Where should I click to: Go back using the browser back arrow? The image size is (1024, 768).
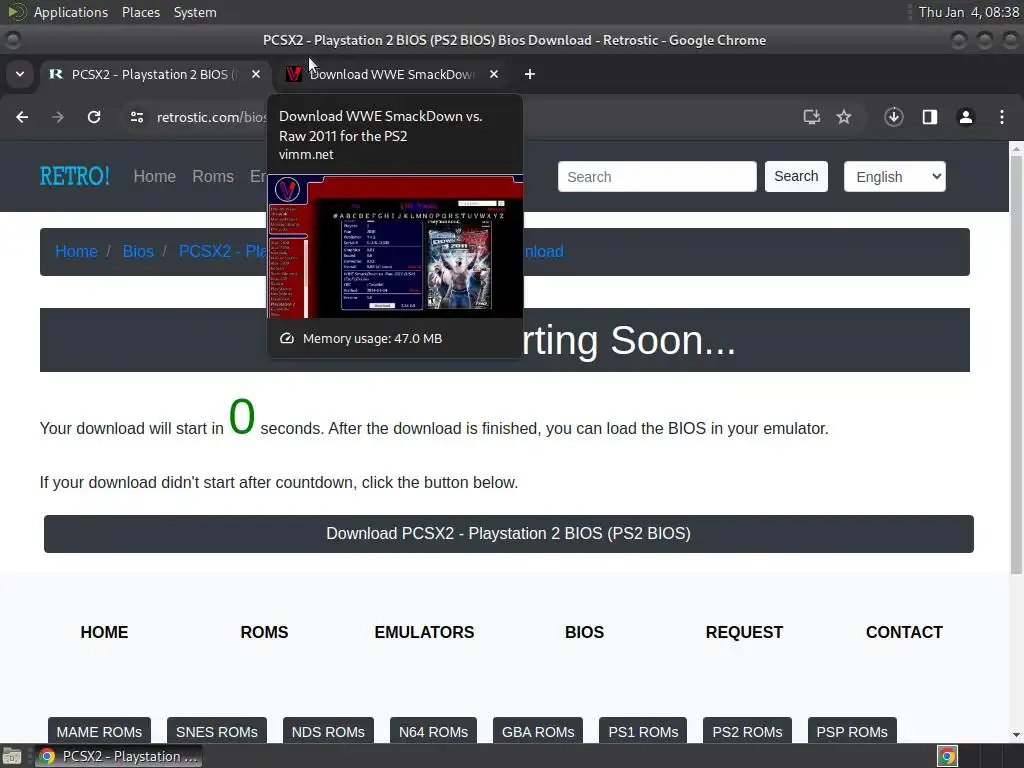[x=22, y=117]
